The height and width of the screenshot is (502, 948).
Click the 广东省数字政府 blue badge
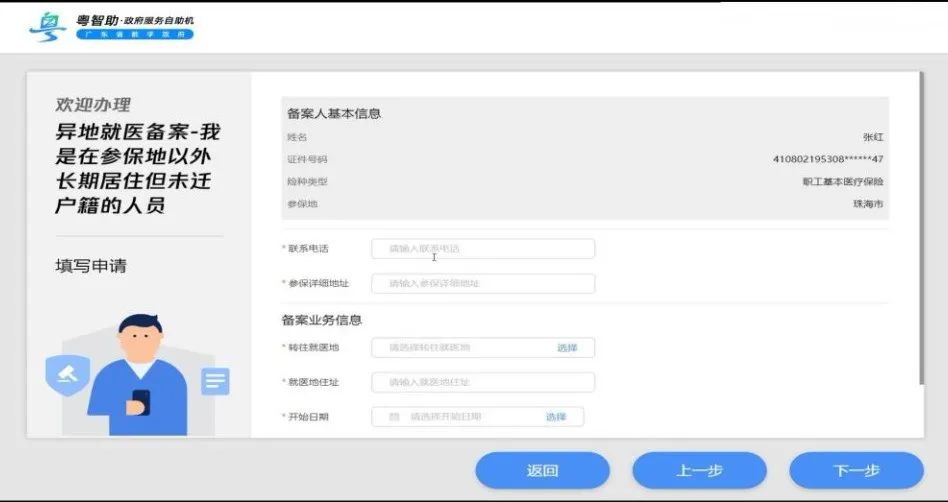click(x=135, y=34)
